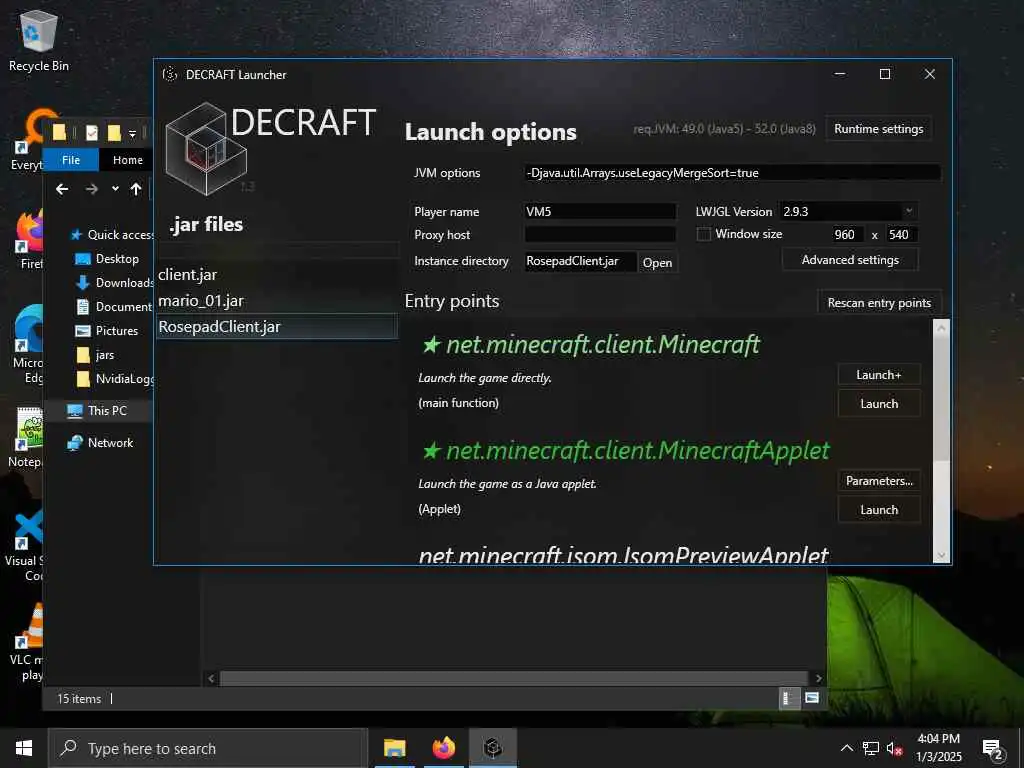Image resolution: width=1024 pixels, height=768 pixels.
Task: Click into the JVM options field
Action: pos(732,173)
